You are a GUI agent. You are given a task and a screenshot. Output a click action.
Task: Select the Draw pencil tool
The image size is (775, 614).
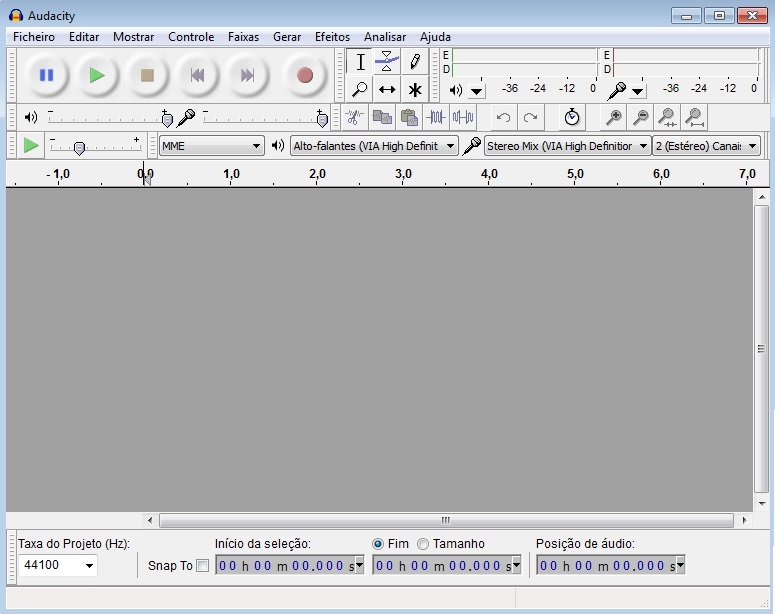[x=414, y=62]
